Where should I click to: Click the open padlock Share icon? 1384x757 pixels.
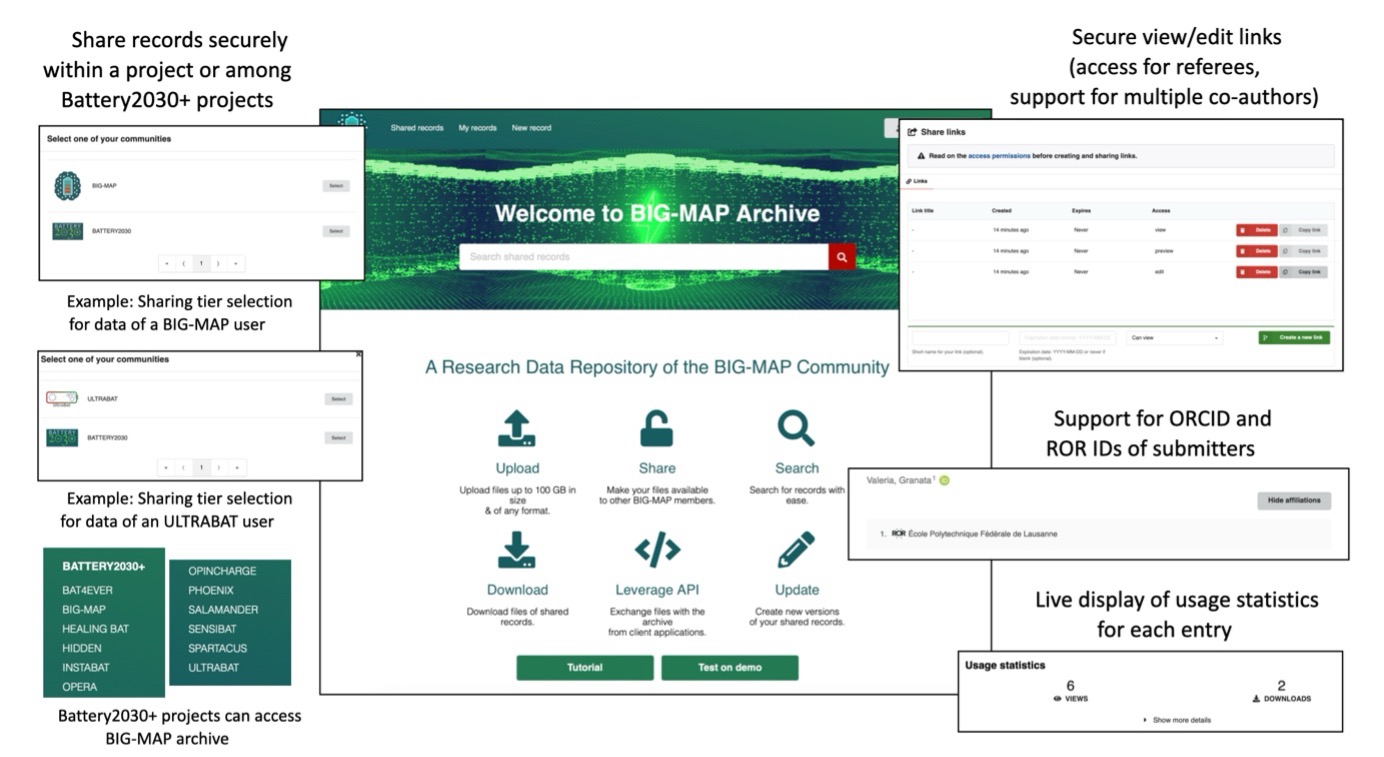(656, 428)
